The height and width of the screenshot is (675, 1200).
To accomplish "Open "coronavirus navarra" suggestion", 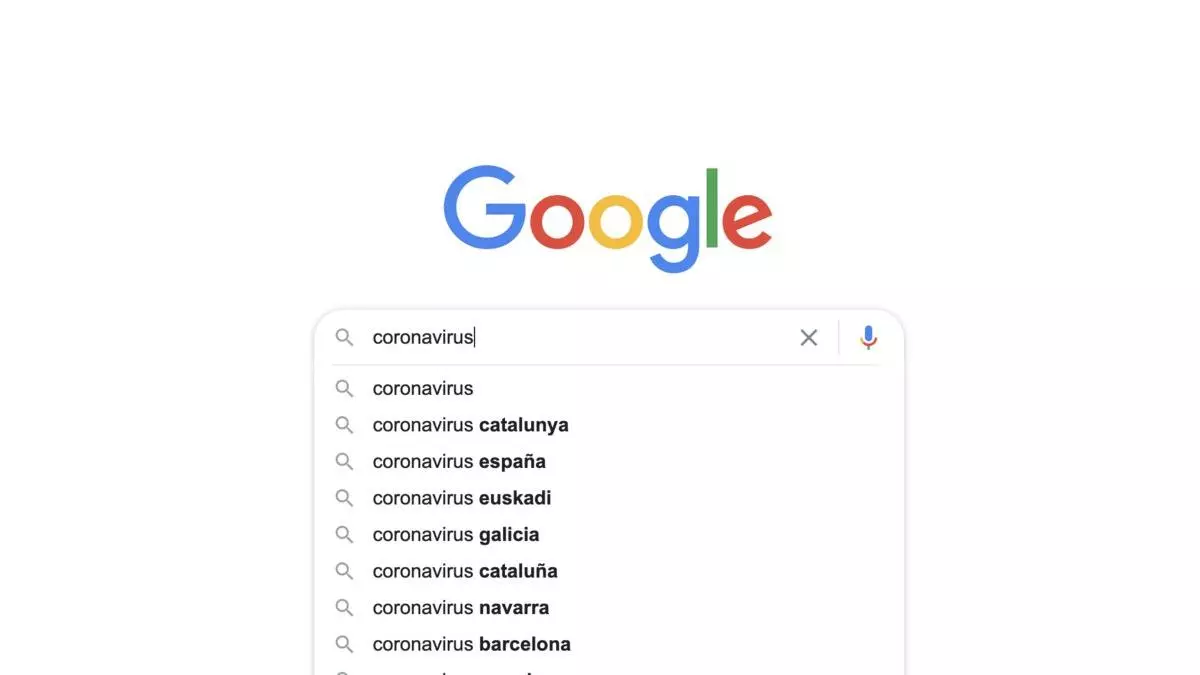I will point(461,608).
